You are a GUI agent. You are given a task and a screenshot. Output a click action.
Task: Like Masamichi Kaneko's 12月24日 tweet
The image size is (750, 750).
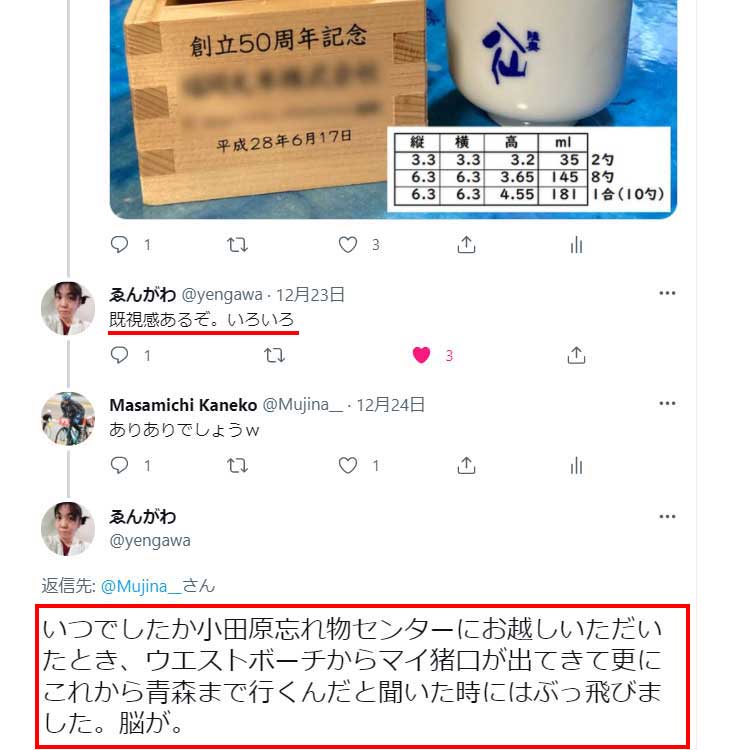348,465
